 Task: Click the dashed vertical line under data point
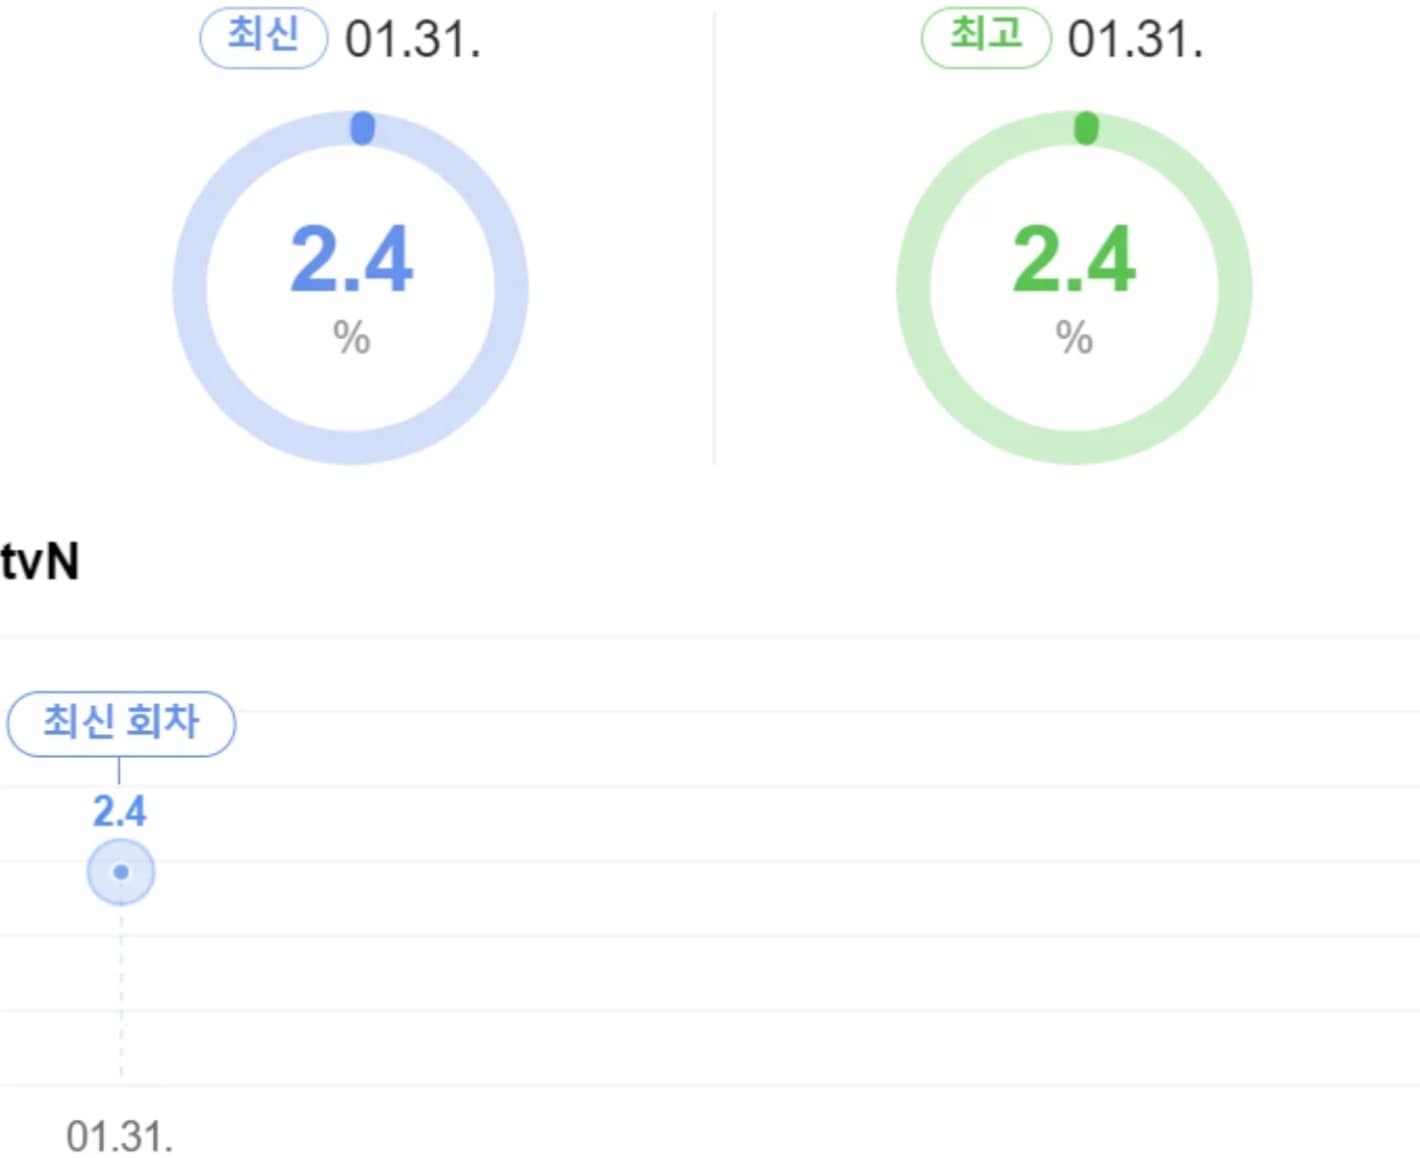tap(121, 991)
